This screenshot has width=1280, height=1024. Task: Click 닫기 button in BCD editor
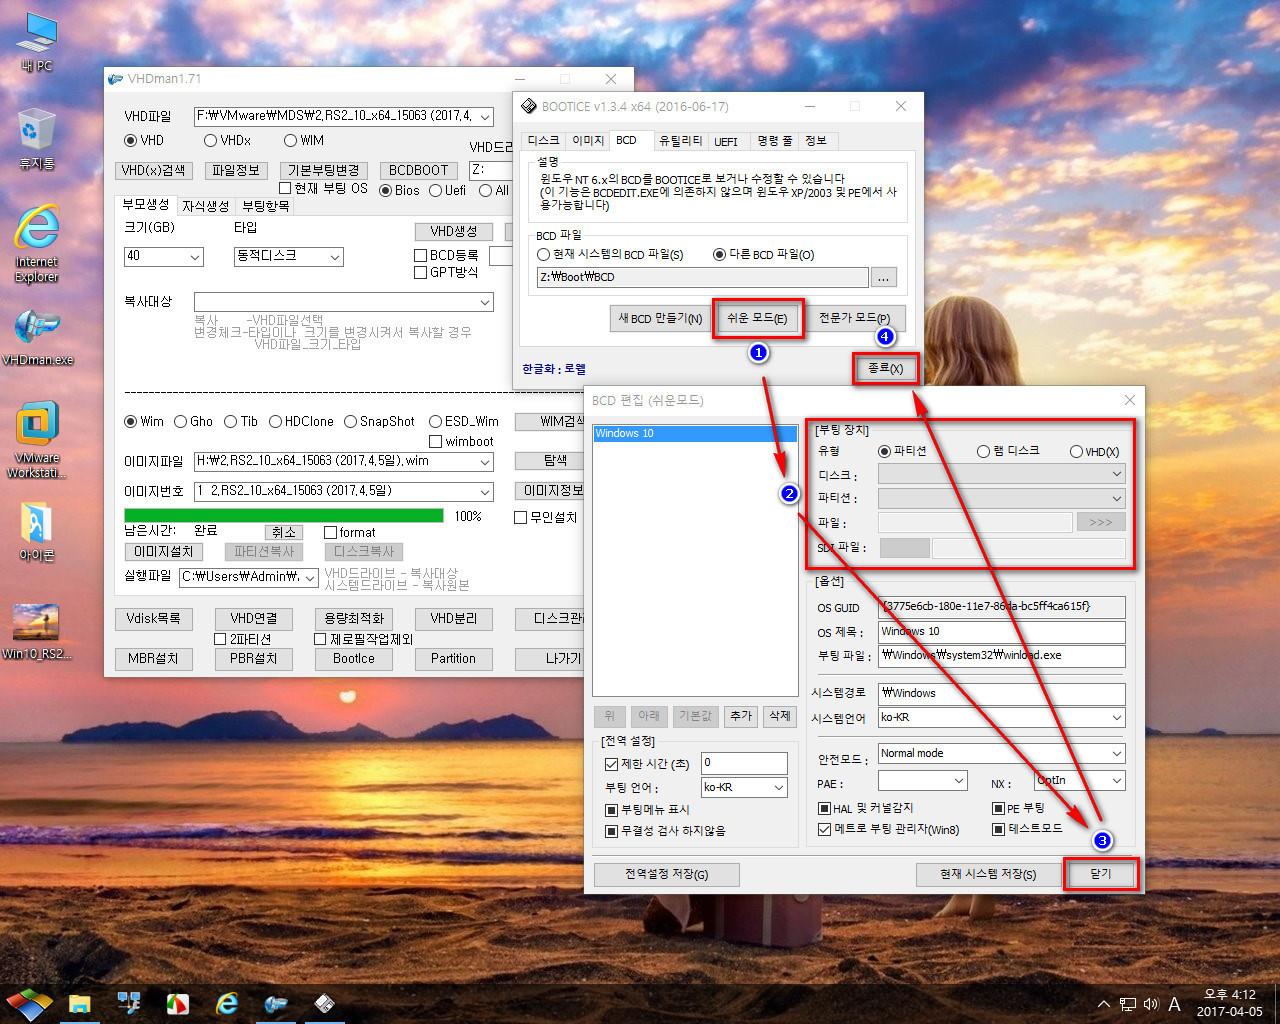pyautogui.click(x=1100, y=873)
